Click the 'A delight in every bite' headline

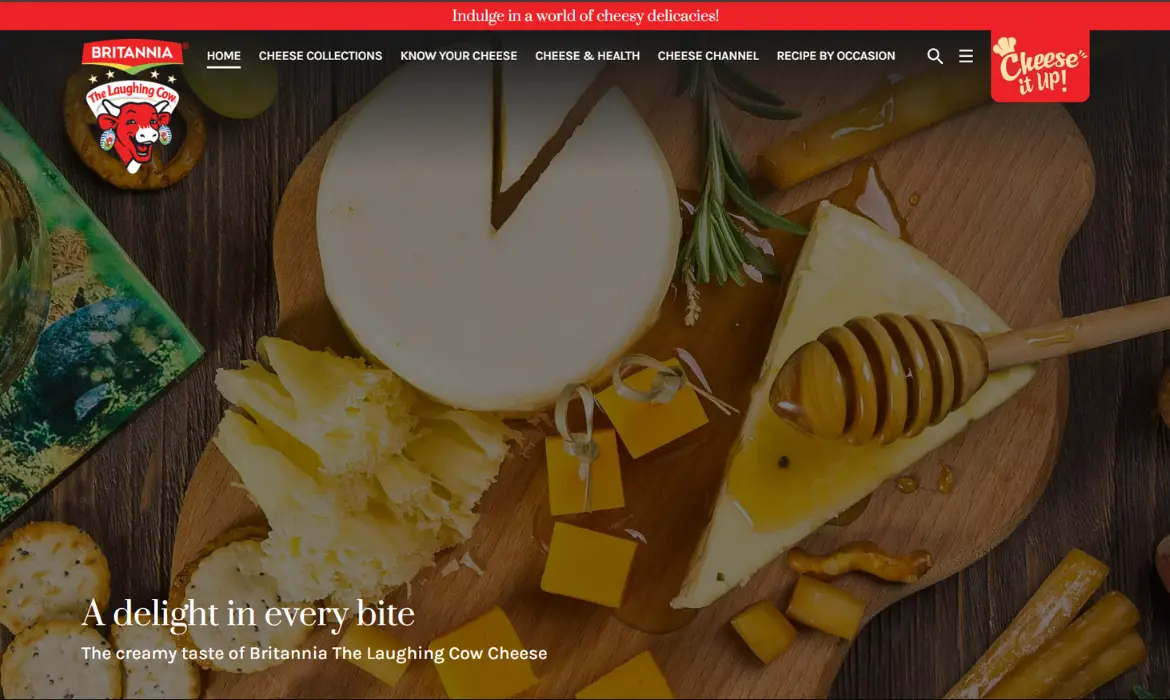[248, 613]
